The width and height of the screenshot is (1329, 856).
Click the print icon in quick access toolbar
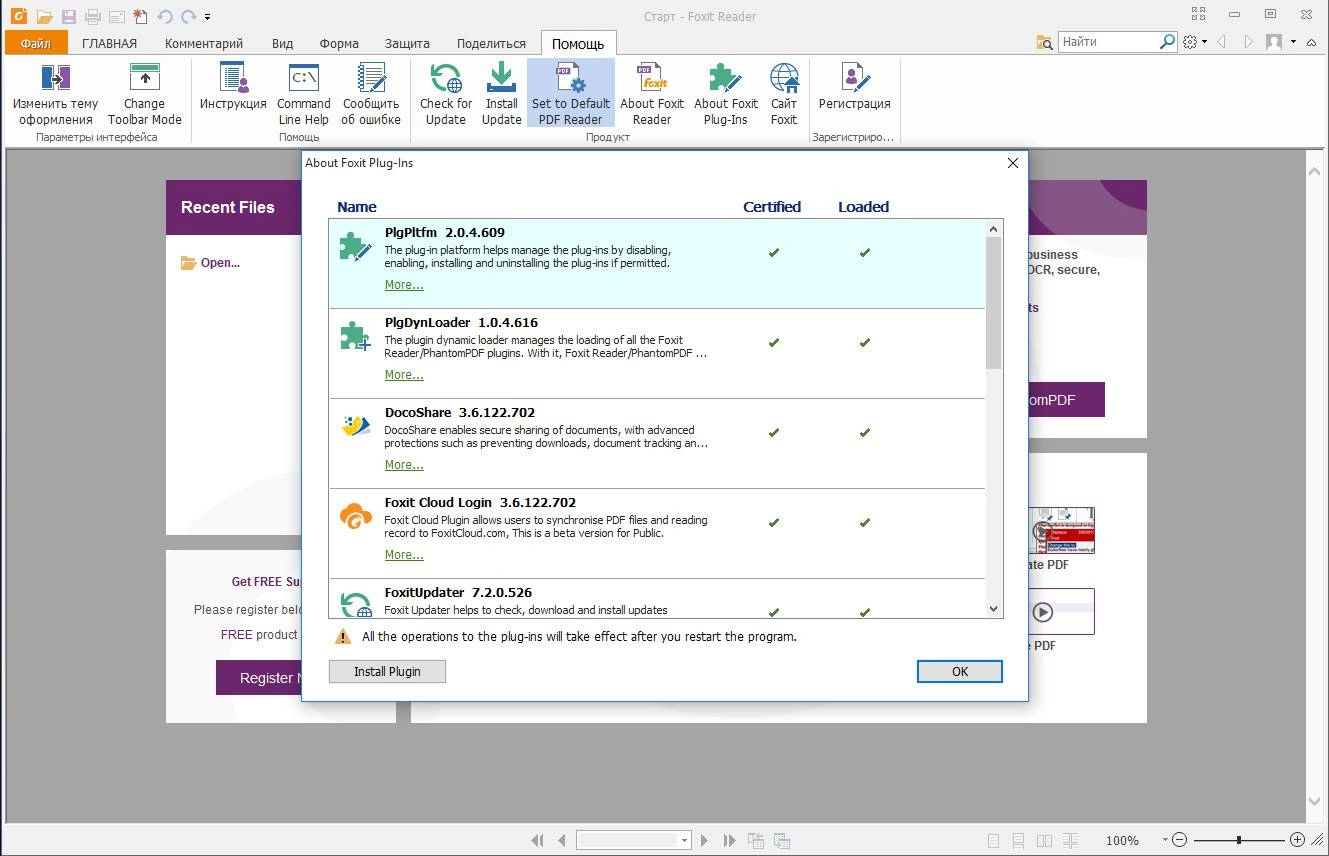point(93,17)
